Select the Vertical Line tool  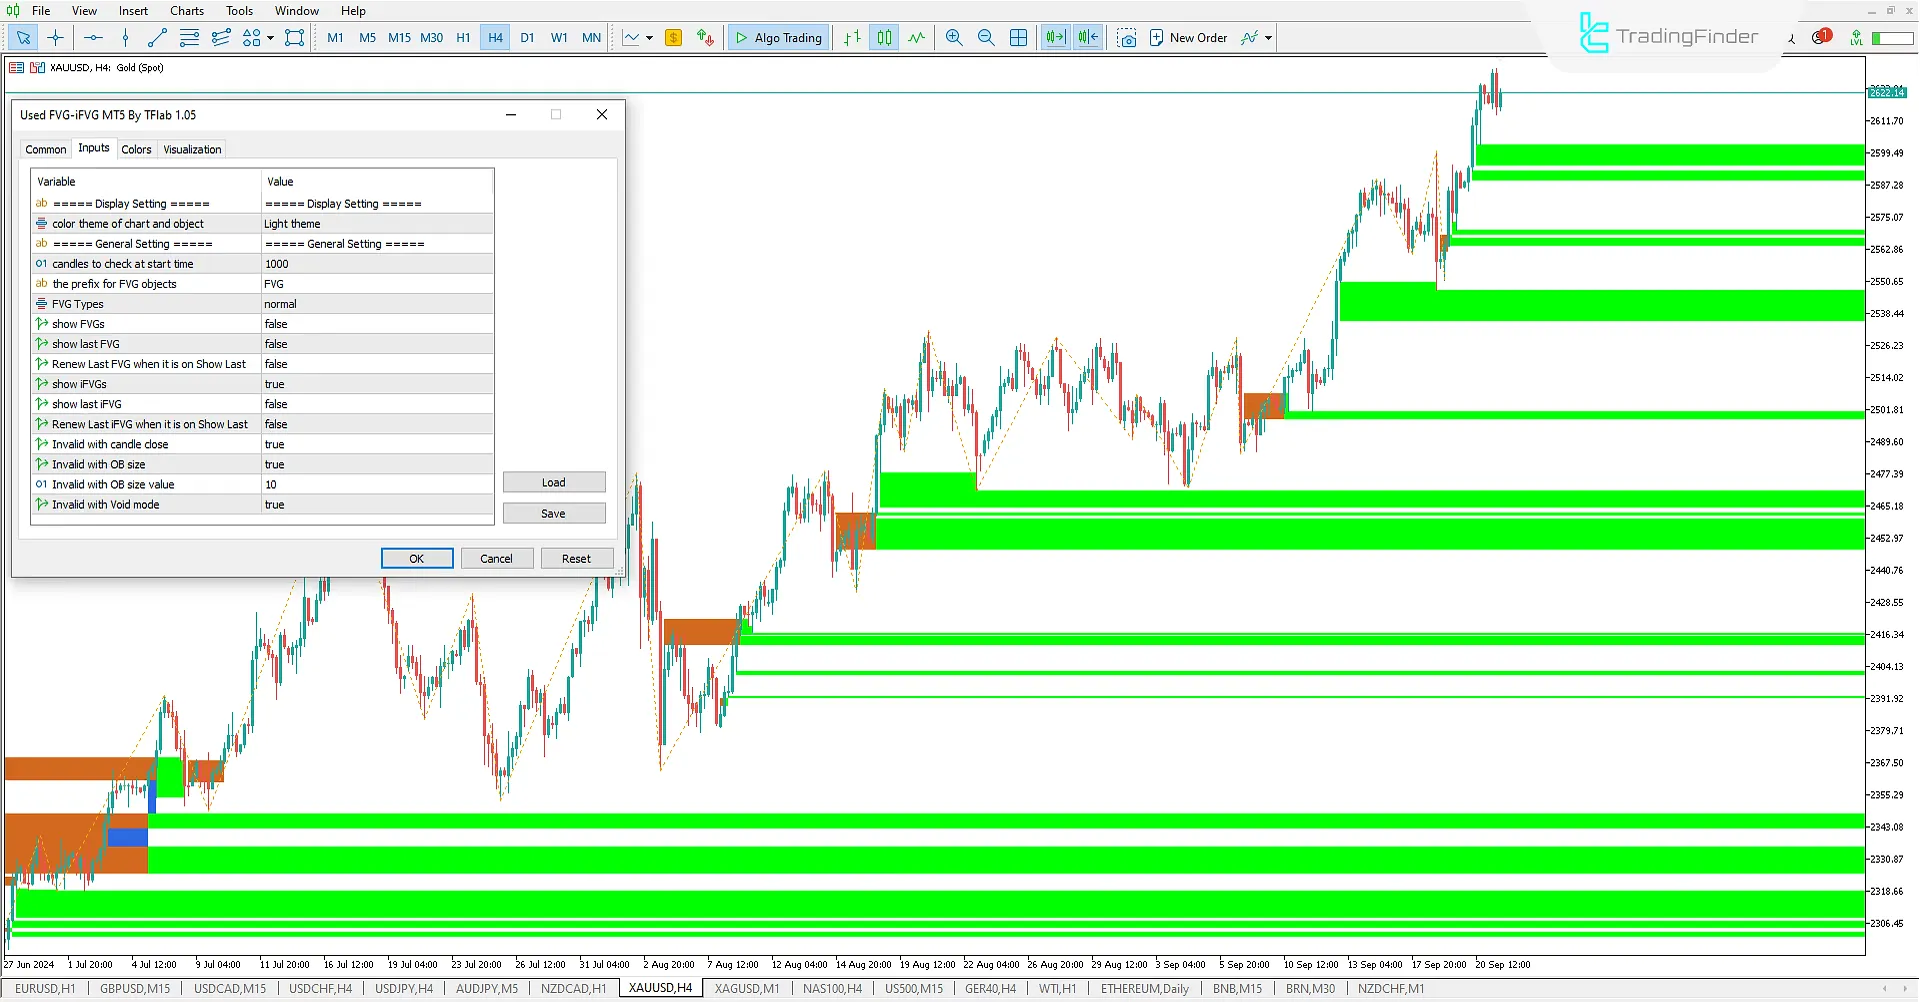(125, 37)
